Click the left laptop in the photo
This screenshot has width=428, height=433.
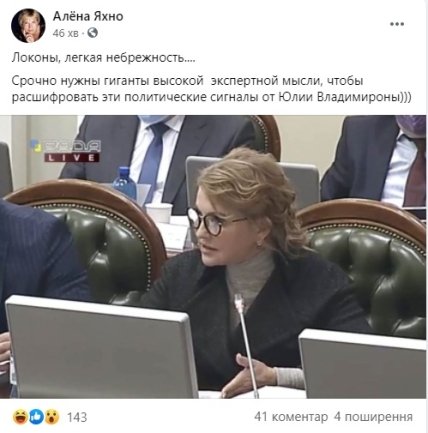tap(98, 347)
